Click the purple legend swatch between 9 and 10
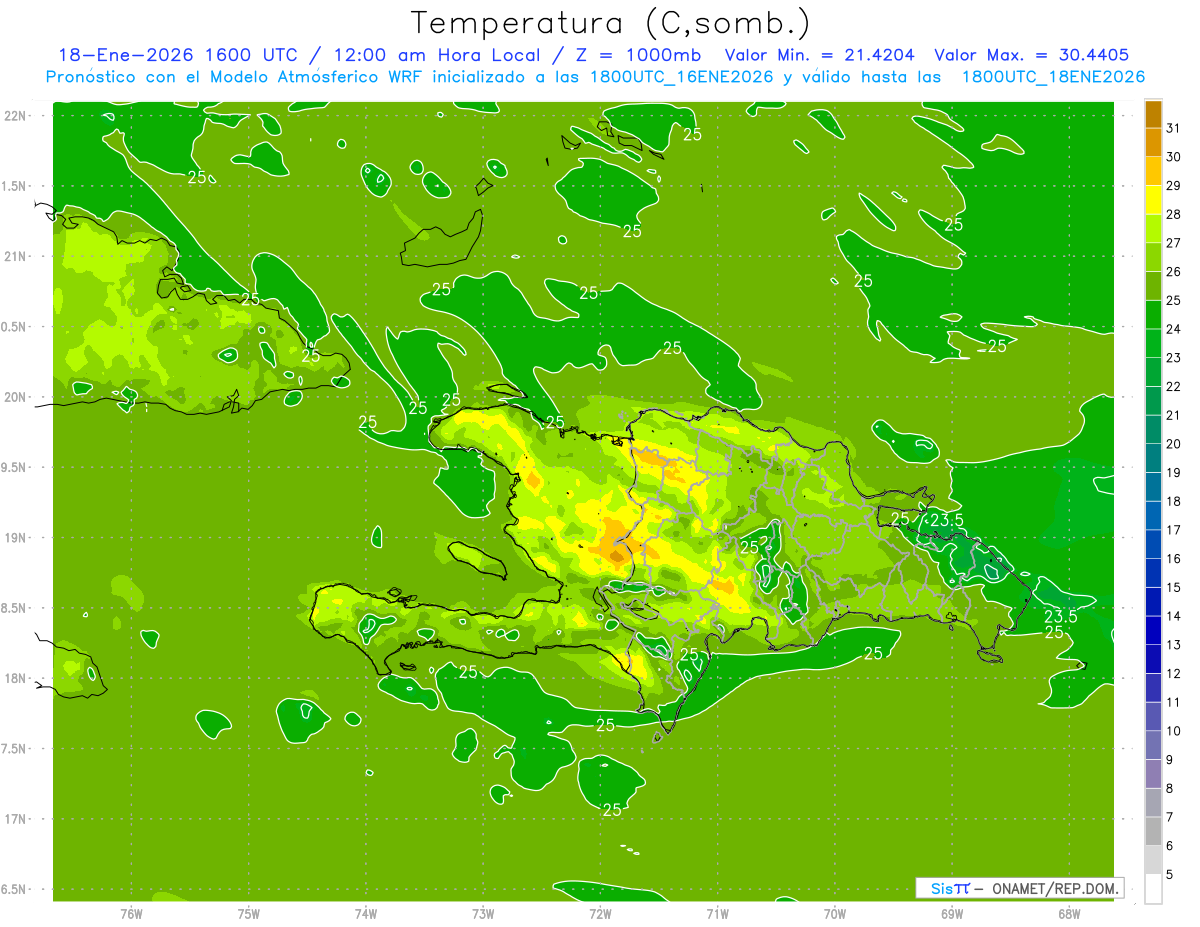 click(1153, 745)
